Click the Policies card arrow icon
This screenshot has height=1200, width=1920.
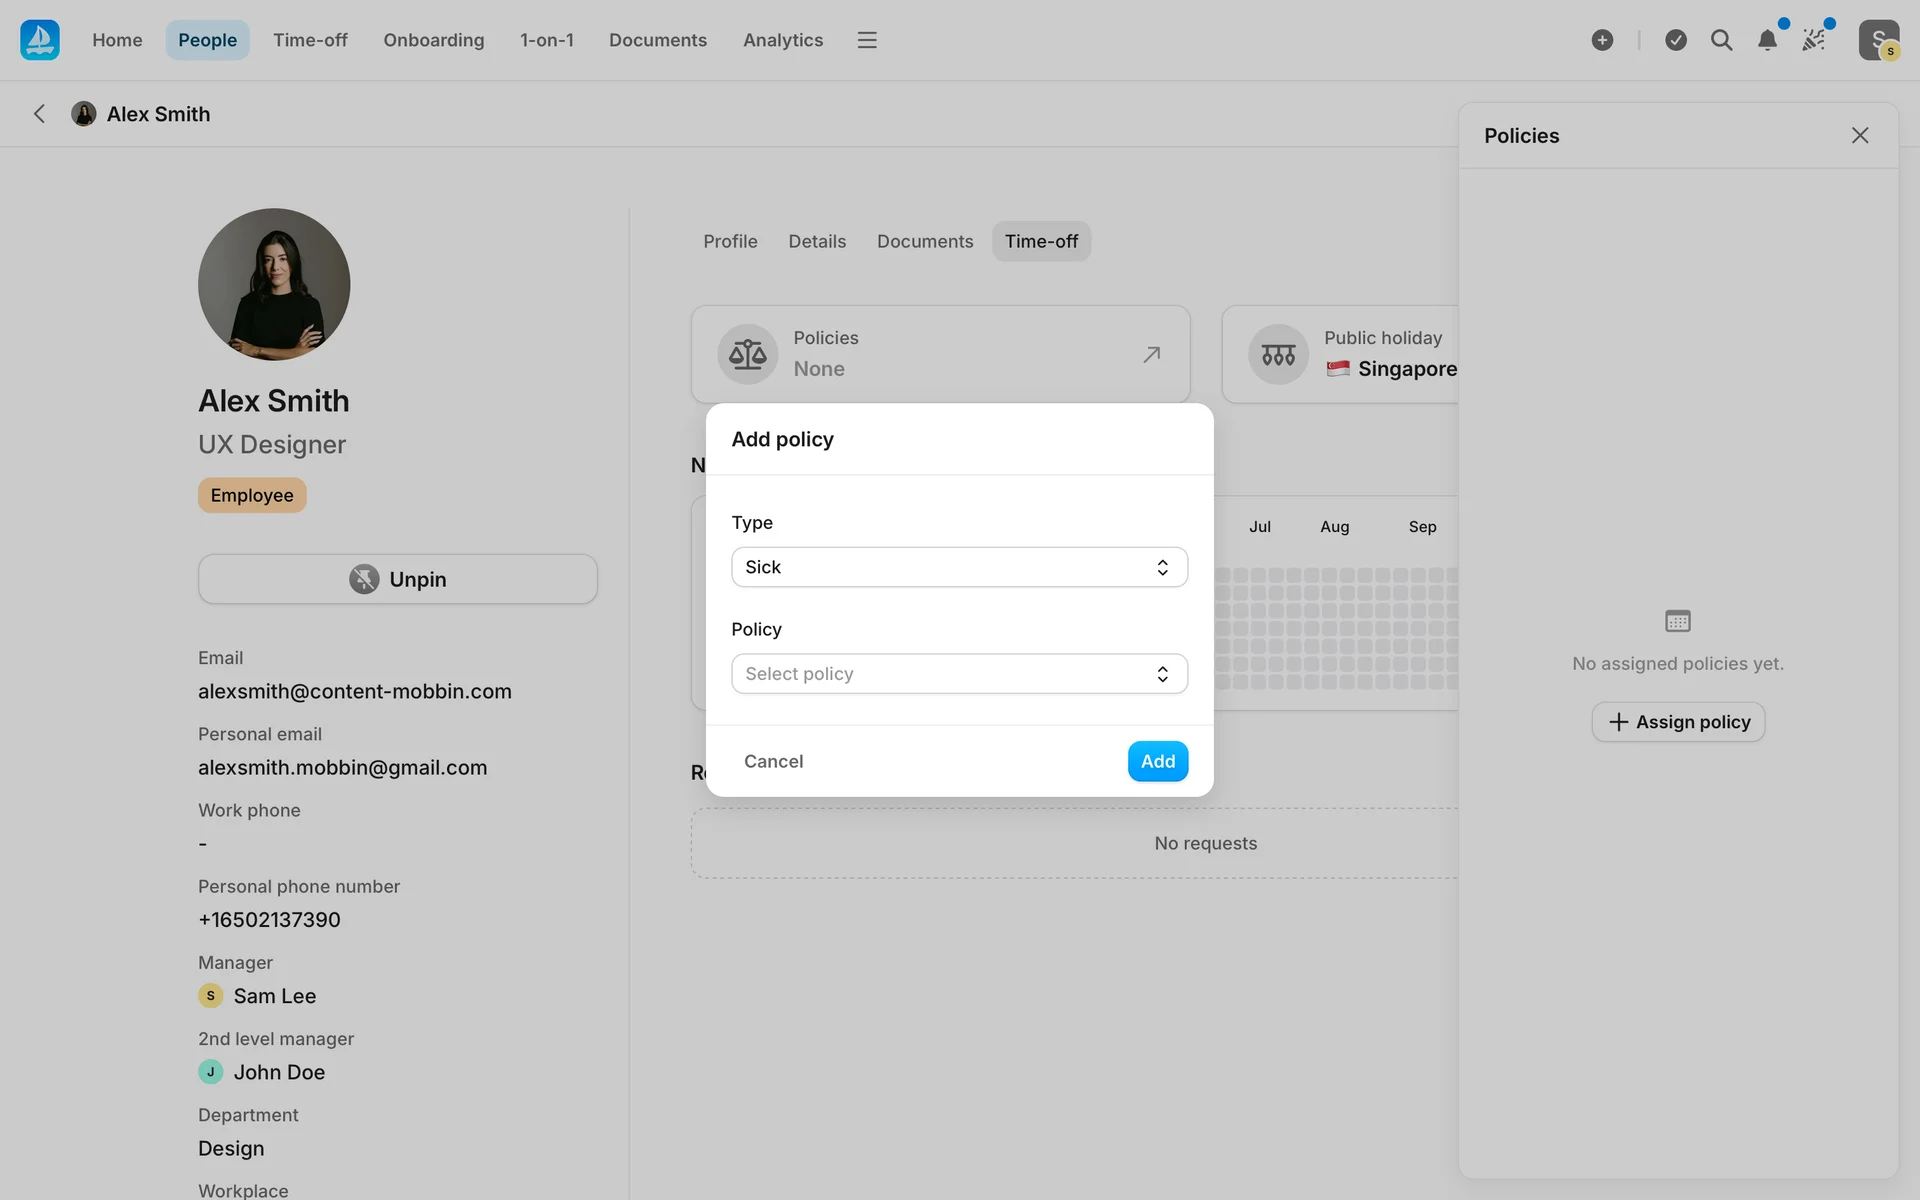tap(1152, 354)
